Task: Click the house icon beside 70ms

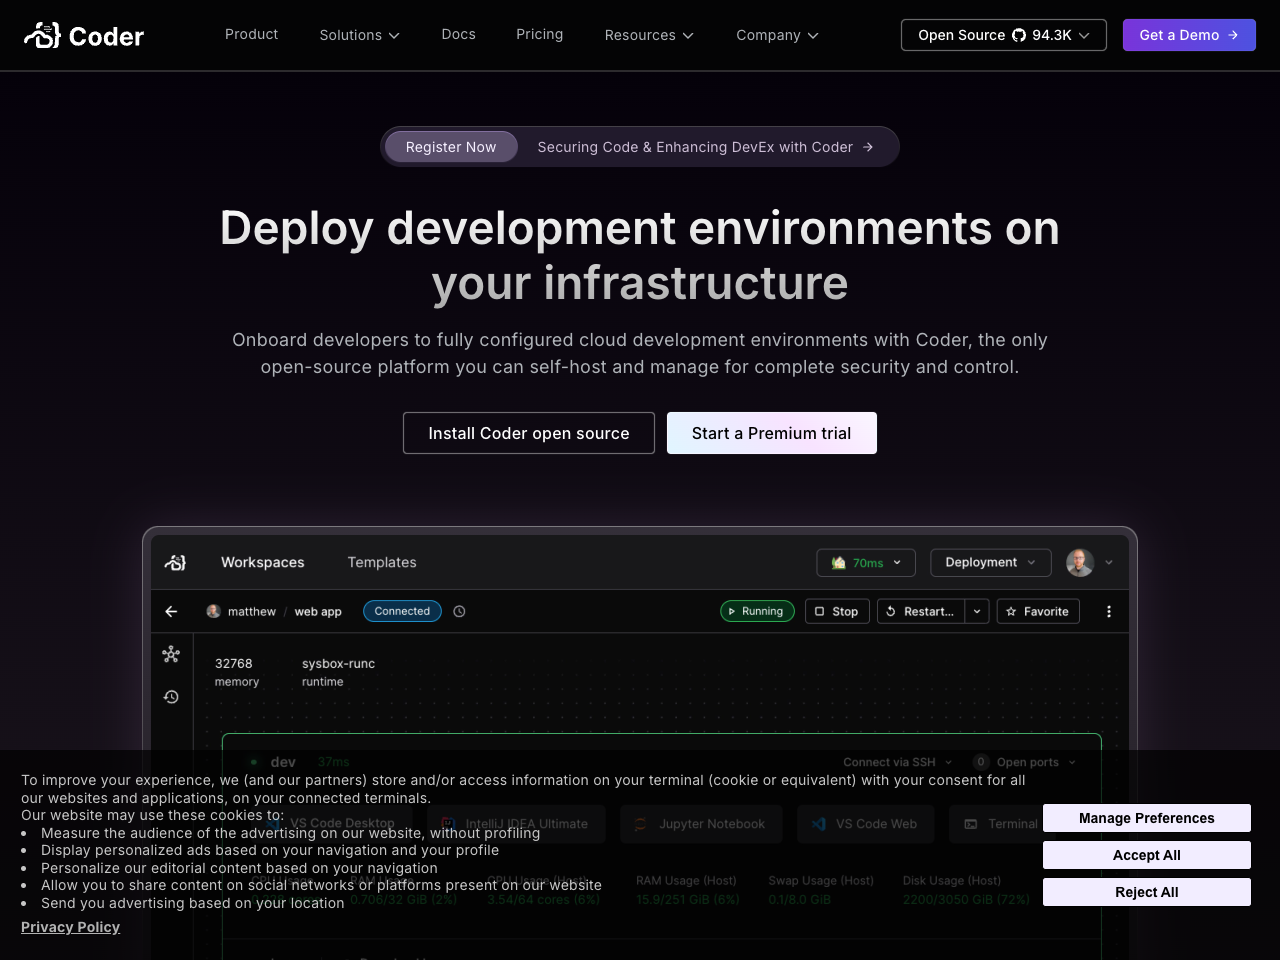Action: pyautogui.click(x=839, y=563)
